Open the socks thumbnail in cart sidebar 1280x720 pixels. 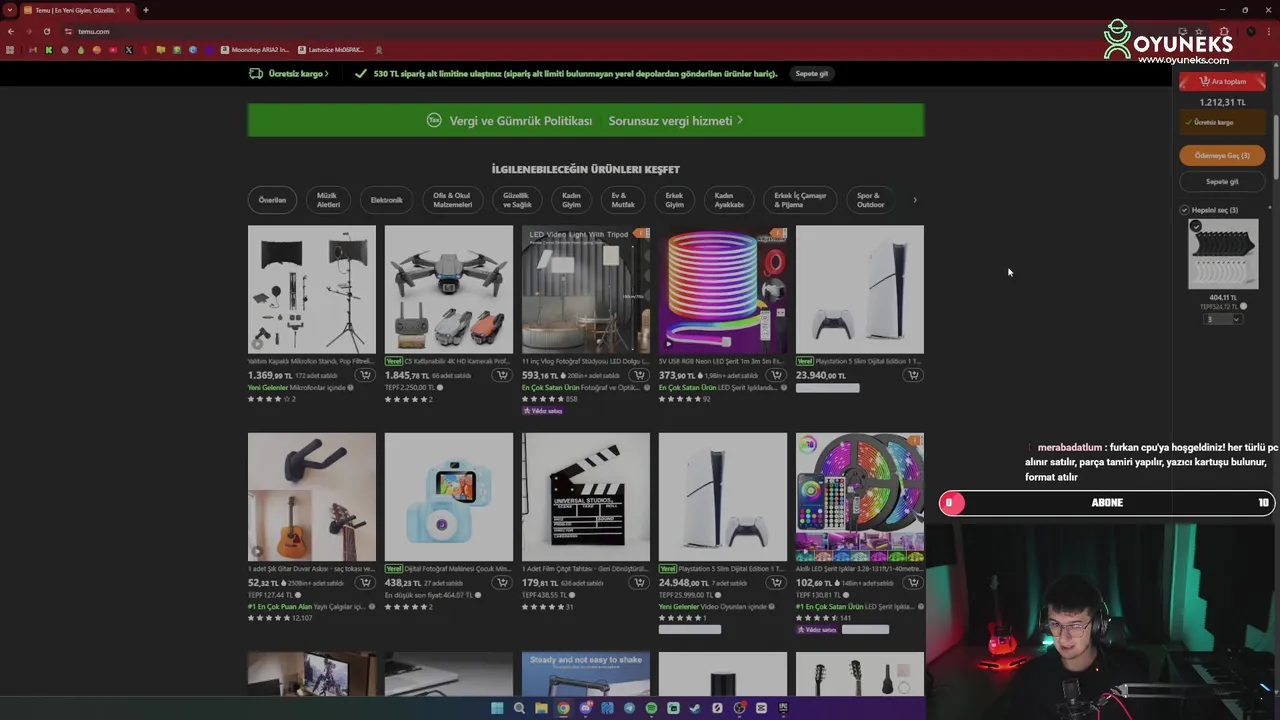click(x=1223, y=254)
